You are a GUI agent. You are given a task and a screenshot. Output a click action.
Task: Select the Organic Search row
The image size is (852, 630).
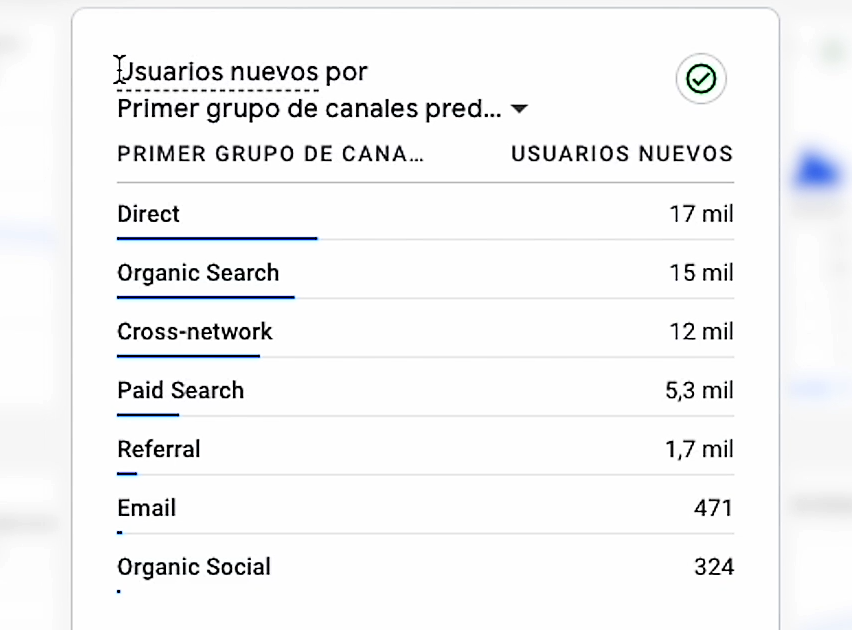coord(425,273)
